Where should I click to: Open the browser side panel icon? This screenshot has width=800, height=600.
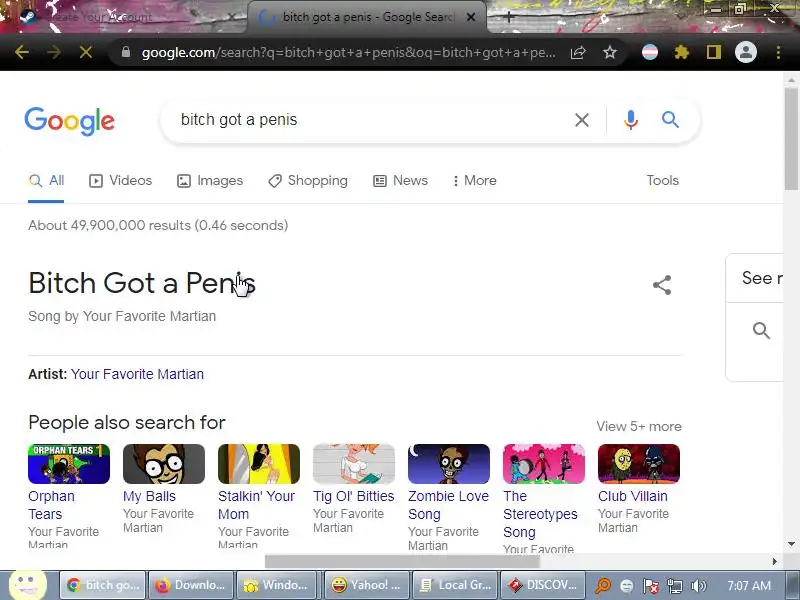[713, 52]
